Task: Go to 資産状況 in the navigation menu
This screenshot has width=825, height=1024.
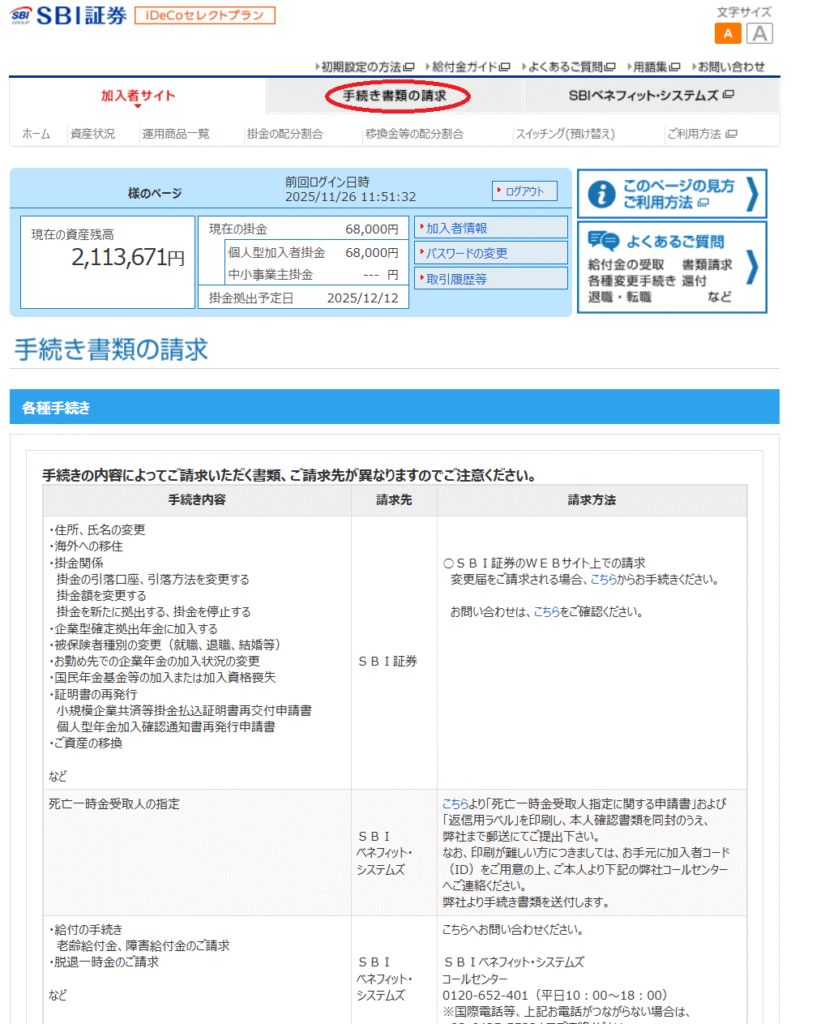Action: pyautogui.click(x=92, y=134)
